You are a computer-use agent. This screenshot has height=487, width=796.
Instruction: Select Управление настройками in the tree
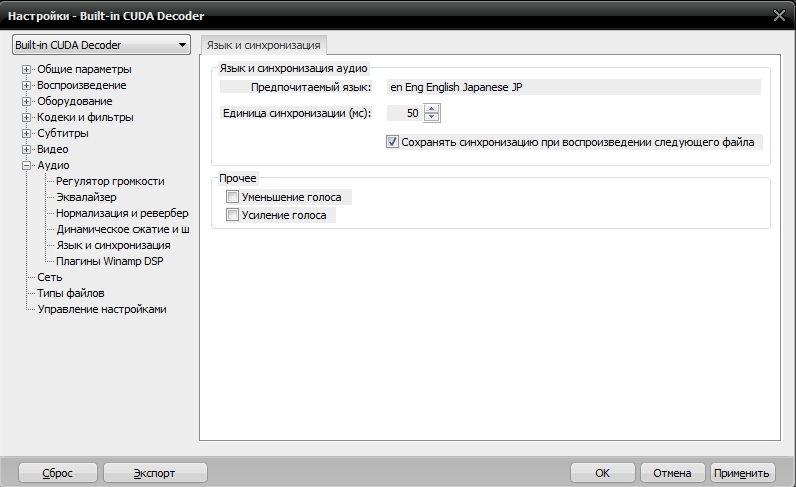click(102, 309)
